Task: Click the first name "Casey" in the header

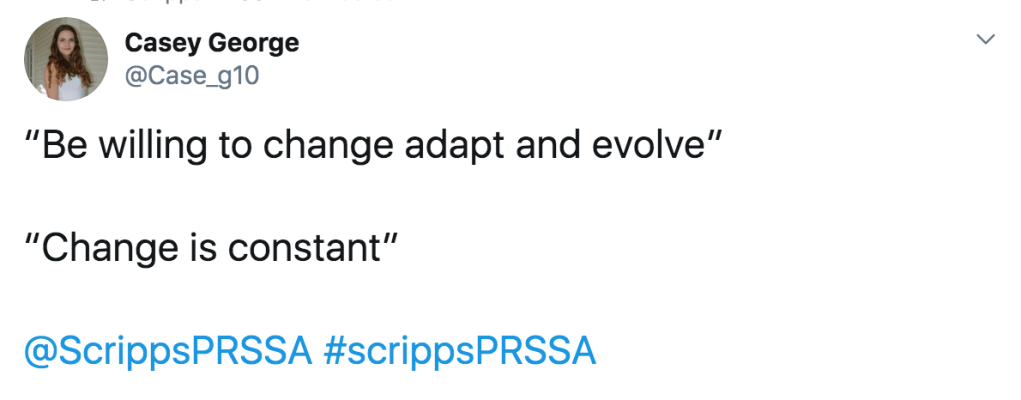Action: [x=156, y=44]
